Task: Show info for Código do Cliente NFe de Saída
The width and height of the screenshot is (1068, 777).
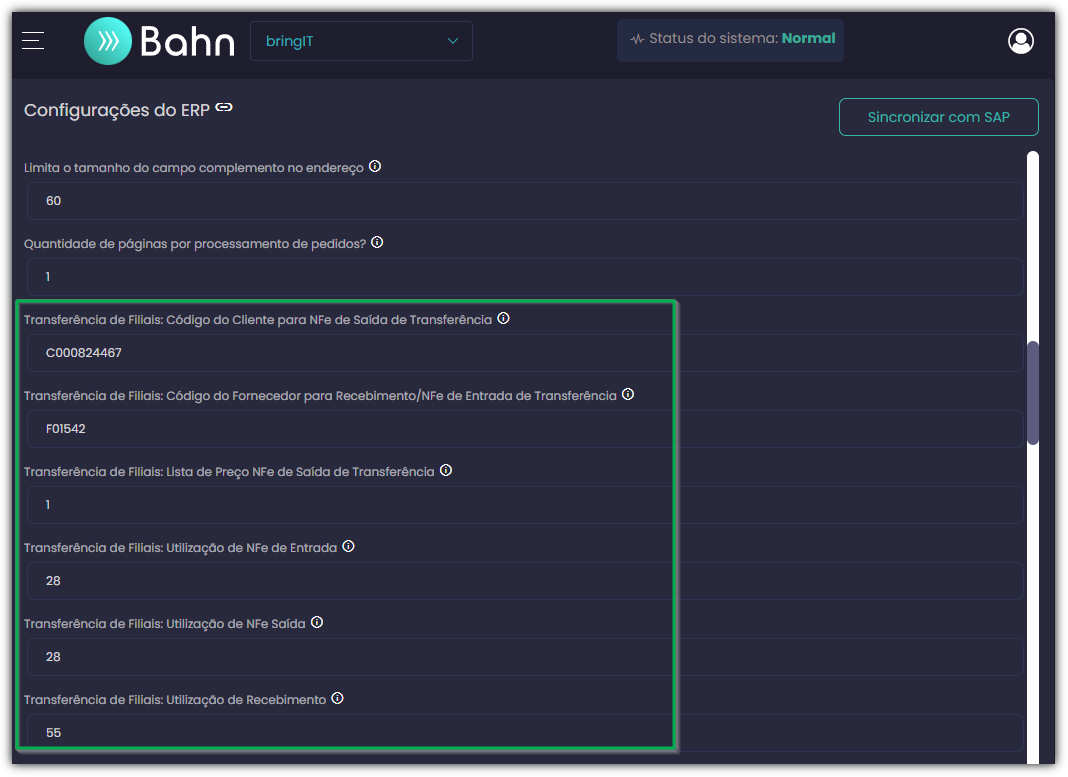Action: 503,319
